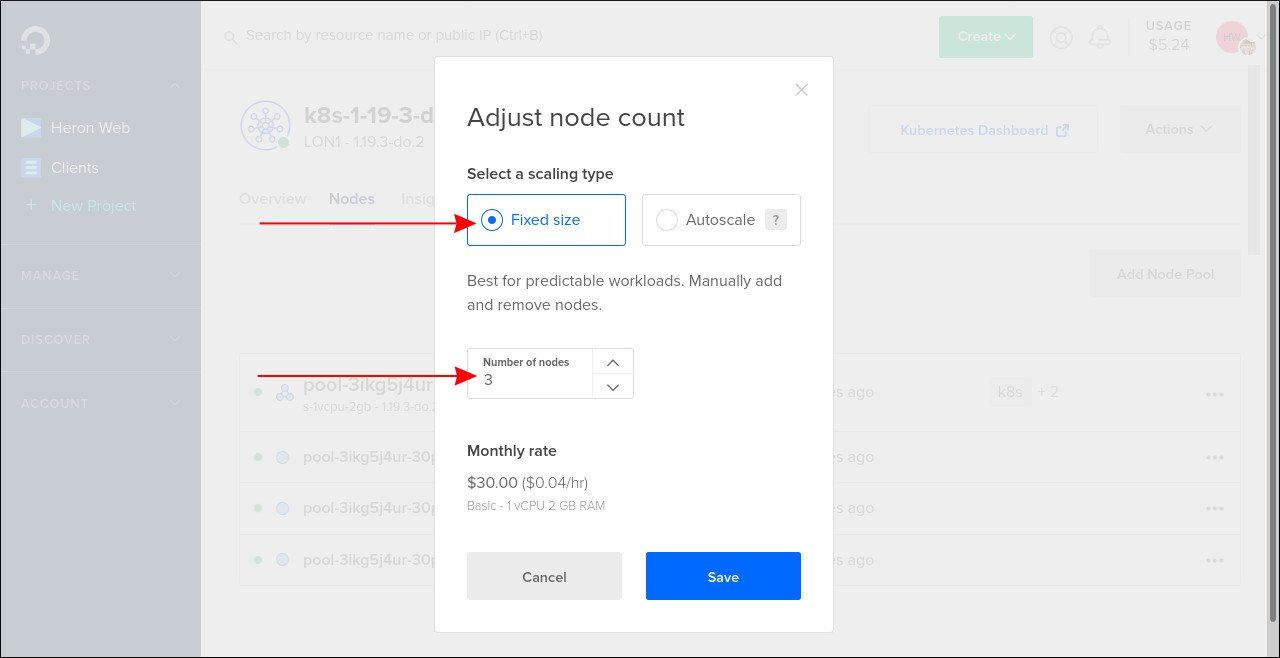
Task: Open the ellipsis menu for the first pool row
Action: [1215, 392]
